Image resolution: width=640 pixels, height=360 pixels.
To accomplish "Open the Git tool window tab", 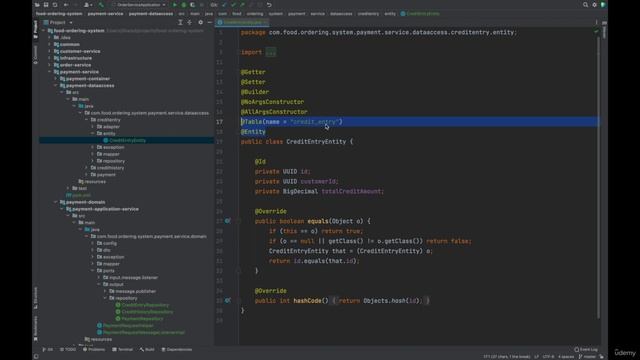I will (48, 349).
